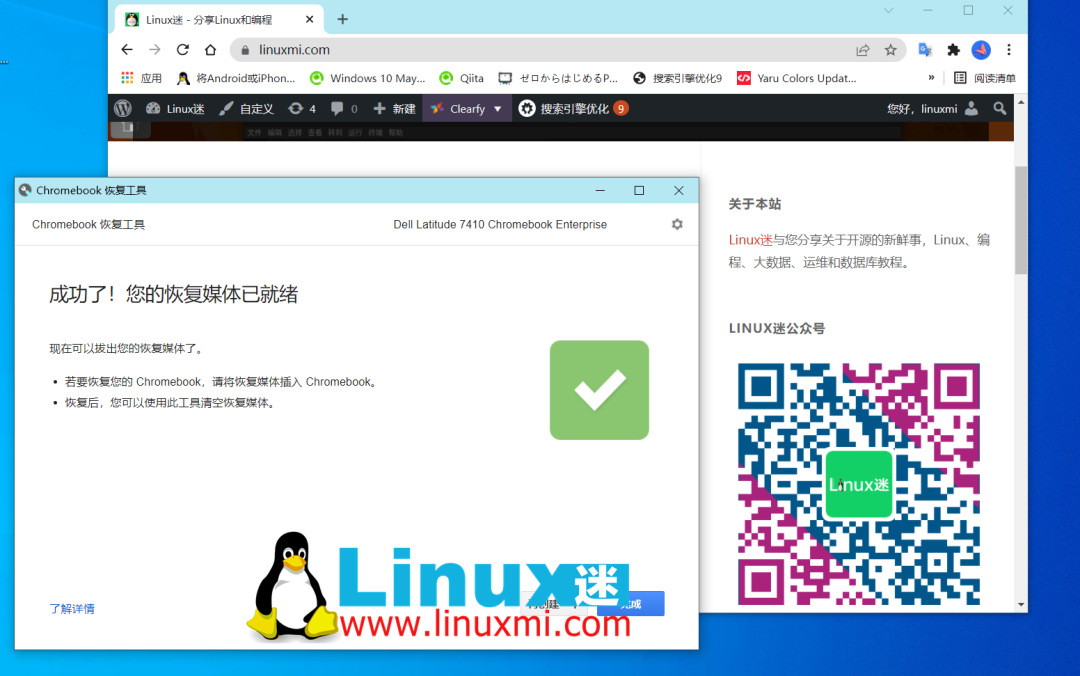Screen dimensions: 1080x676
Task: Share this page via address bar icon
Action: pos(862,50)
